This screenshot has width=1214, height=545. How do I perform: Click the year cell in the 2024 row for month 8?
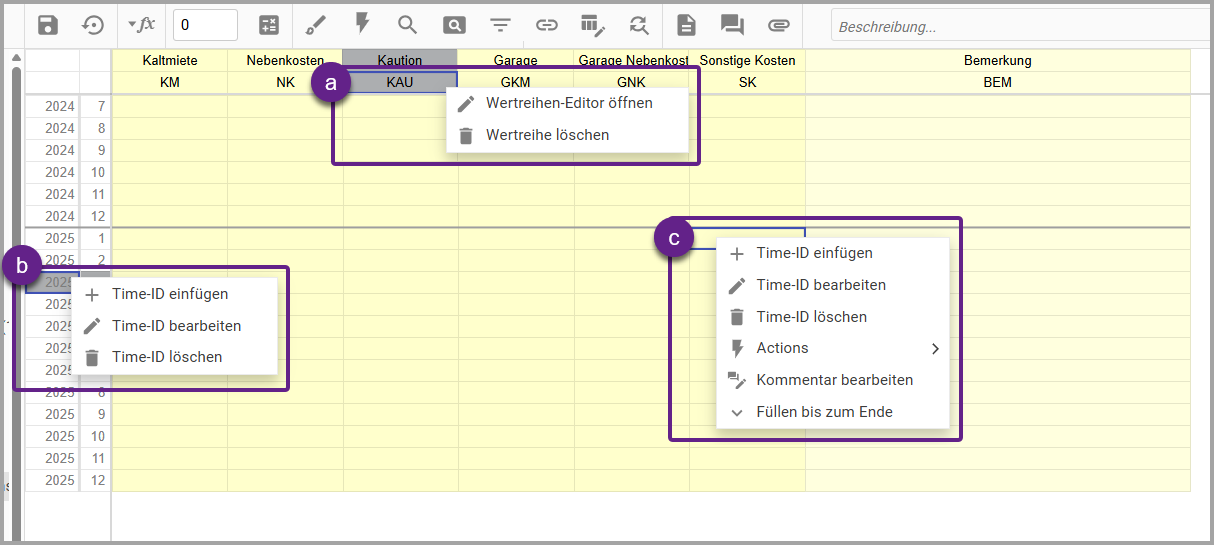(52, 128)
